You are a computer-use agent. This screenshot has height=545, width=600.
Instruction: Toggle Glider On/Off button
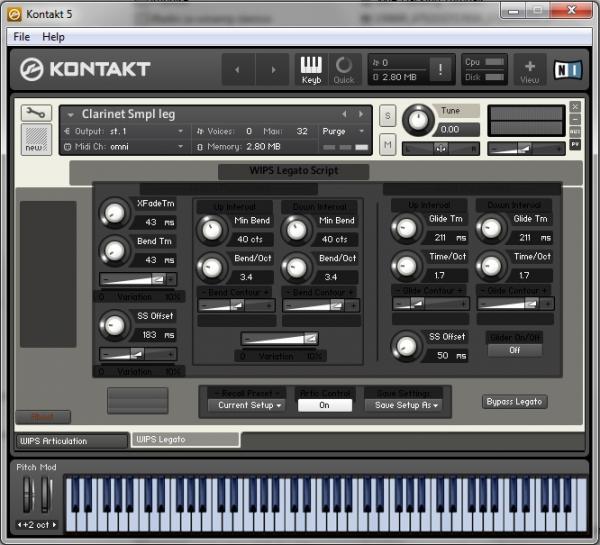click(515, 350)
